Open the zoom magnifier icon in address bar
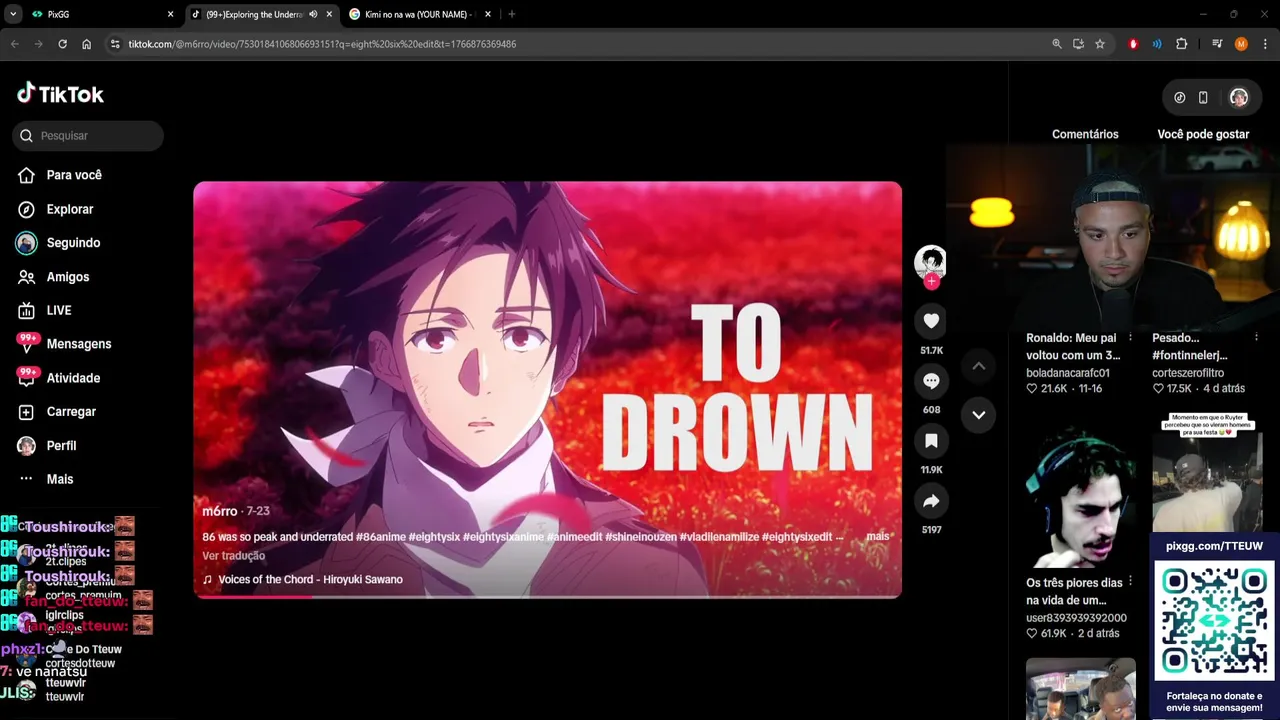The image size is (1280, 720). point(1057,44)
